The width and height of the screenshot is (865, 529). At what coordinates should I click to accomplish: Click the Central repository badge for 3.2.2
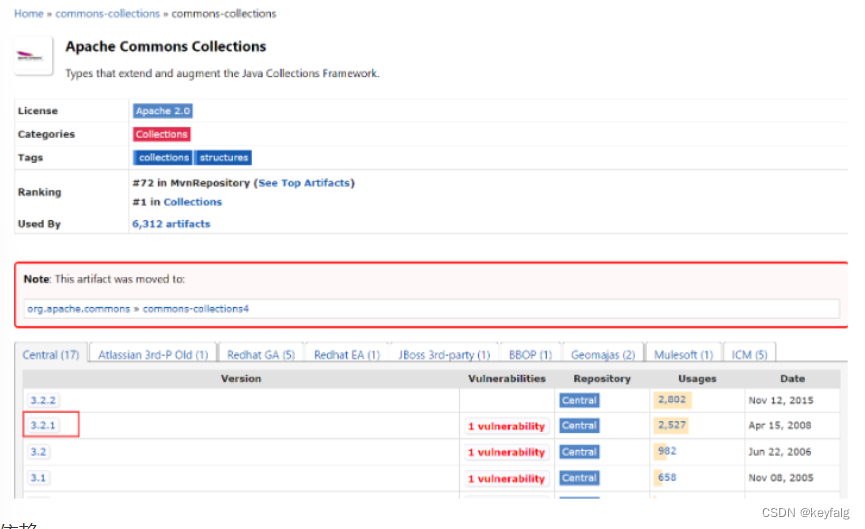tap(579, 400)
